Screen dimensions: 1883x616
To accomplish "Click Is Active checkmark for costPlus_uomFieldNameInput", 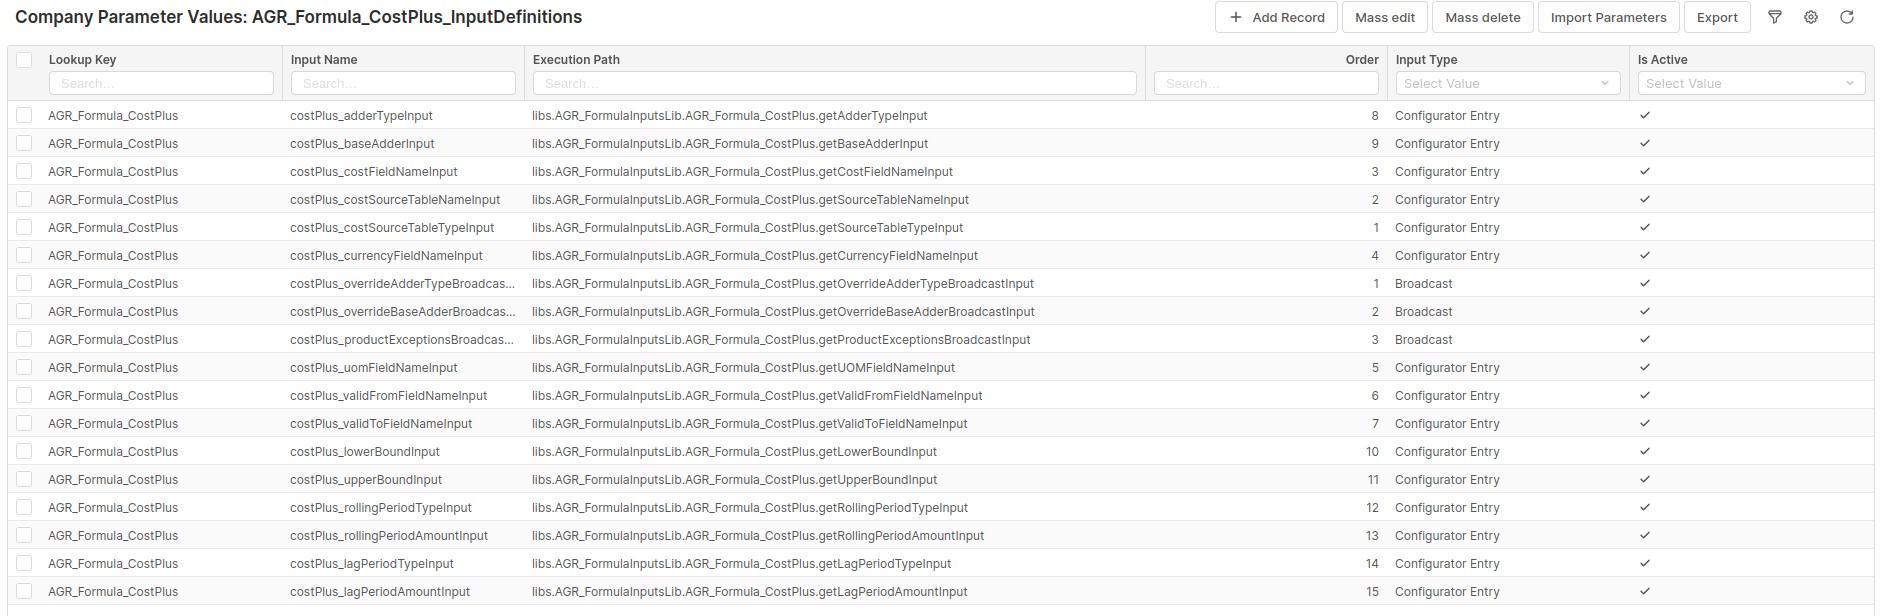I will pyautogui.click(x=1645, y=367).
